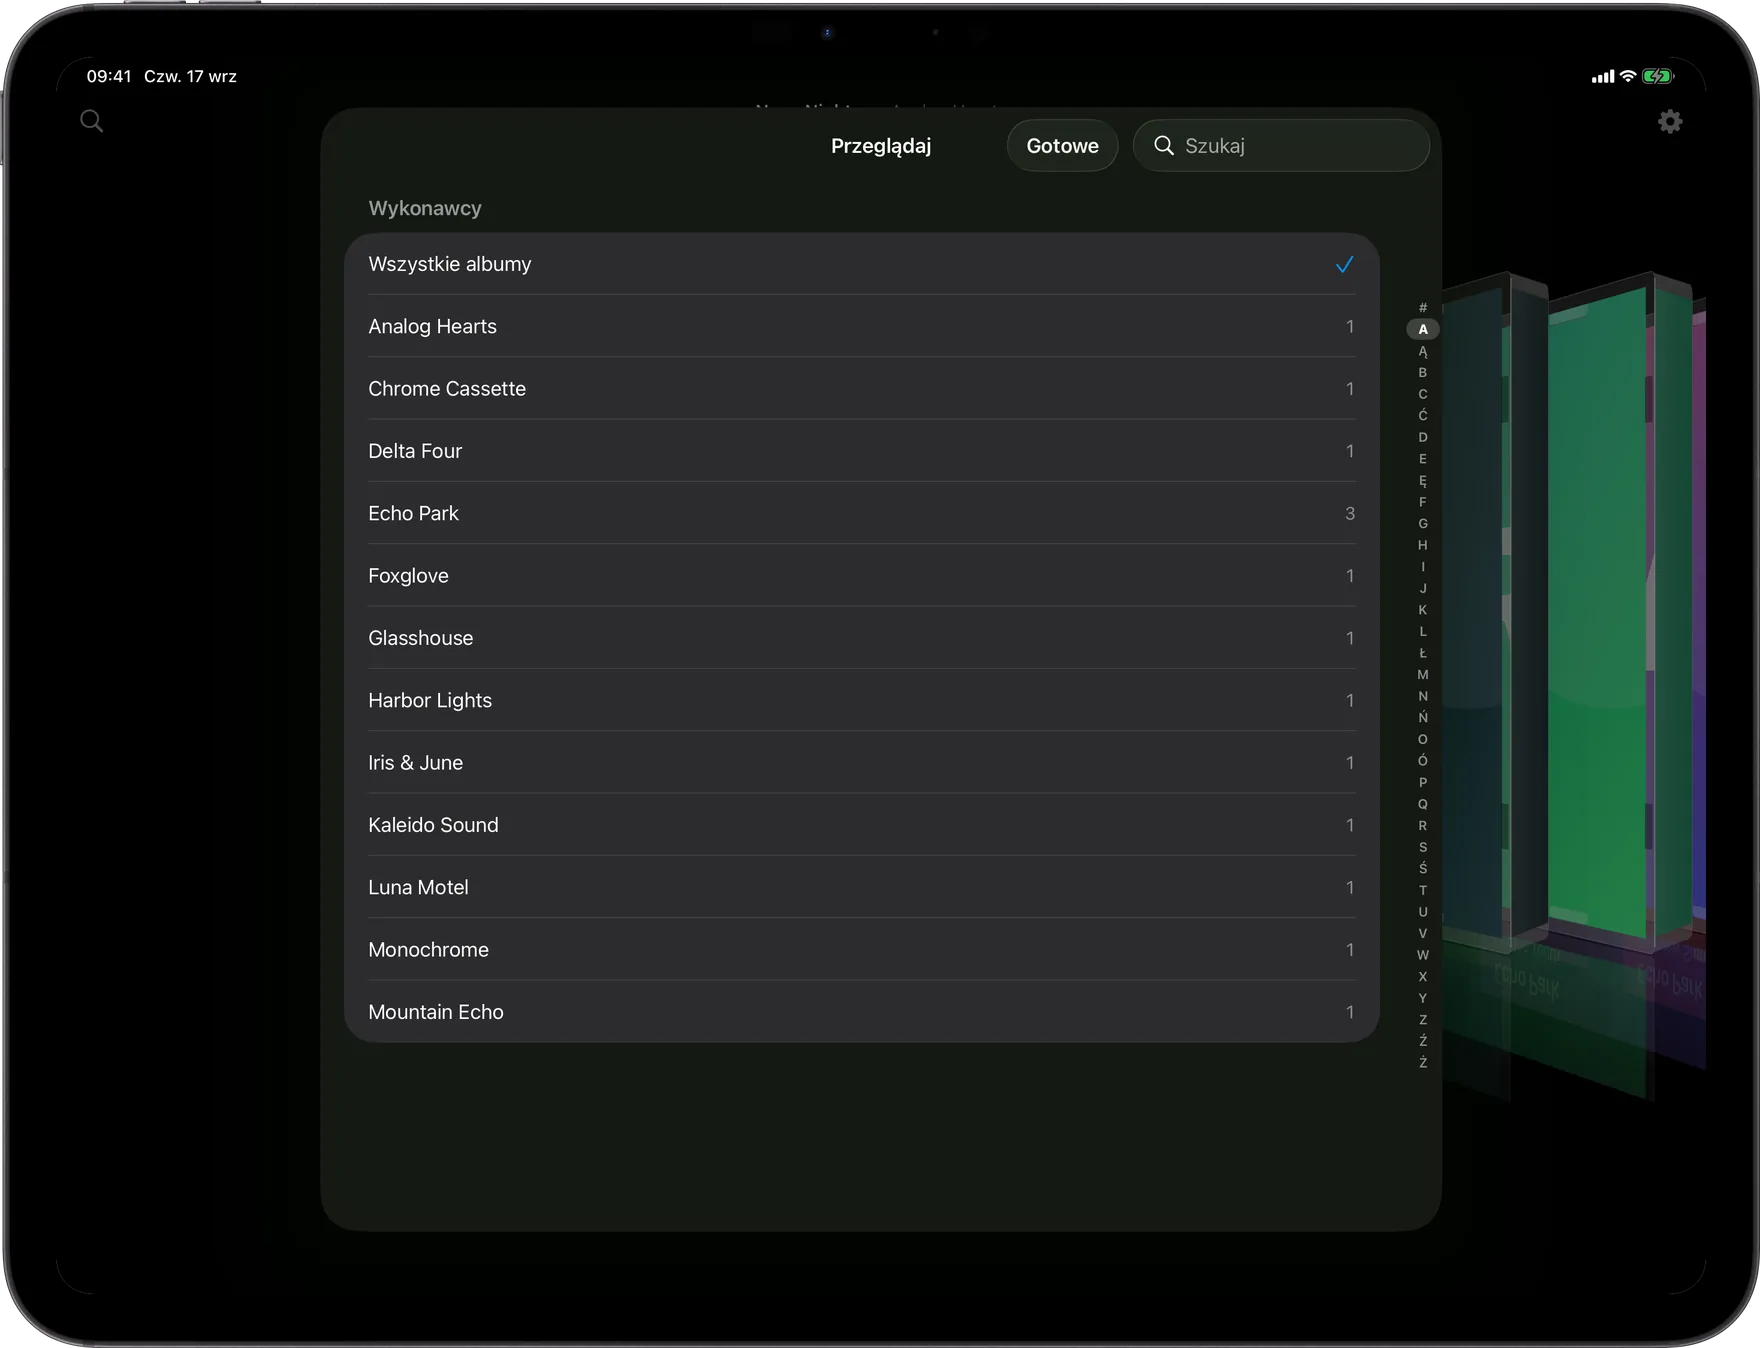
Task: Jump to # in the index bar
Action: [x=1423, y=307]
